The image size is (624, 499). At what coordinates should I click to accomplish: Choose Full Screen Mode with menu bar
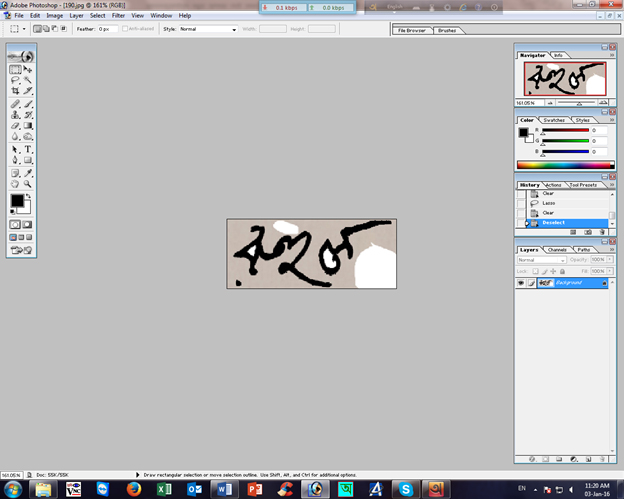pos(21,237)
